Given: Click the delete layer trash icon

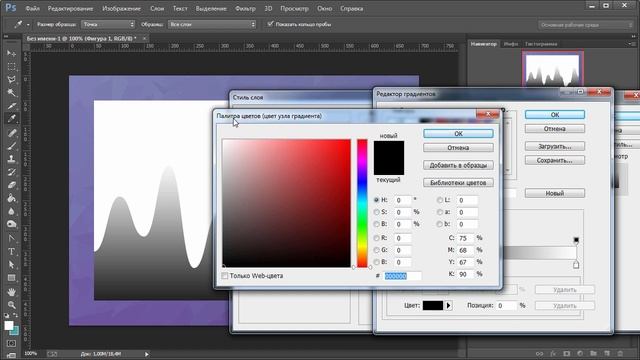Looking at the screenshot, I should (620, 353).
